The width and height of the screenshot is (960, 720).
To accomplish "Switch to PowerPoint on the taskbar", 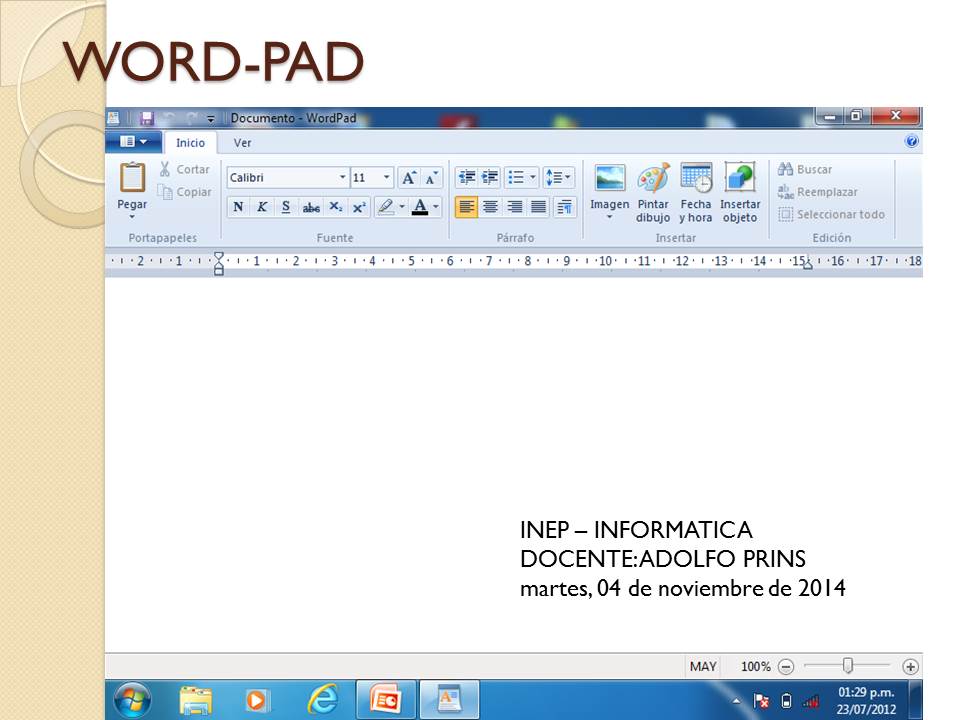I will coord(386,699).
